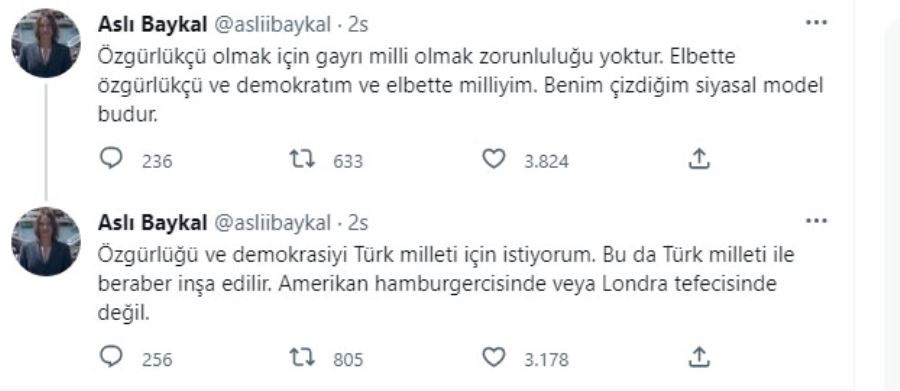Image resolution: width=900 pixels, height=391 pixels.
Task: Share the second tweet via upload icon
Action: tap(699, 358)
